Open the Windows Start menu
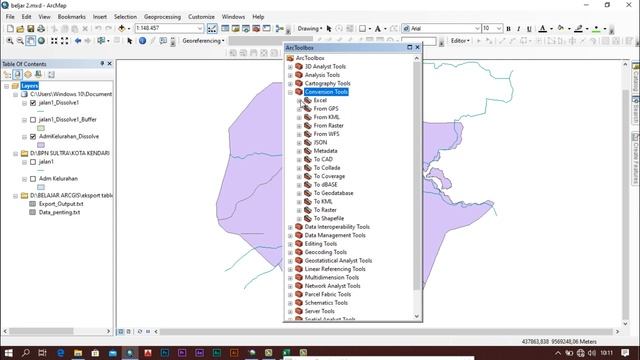The image size is (640, 360). pyautogui.click(x=8, y=353)
